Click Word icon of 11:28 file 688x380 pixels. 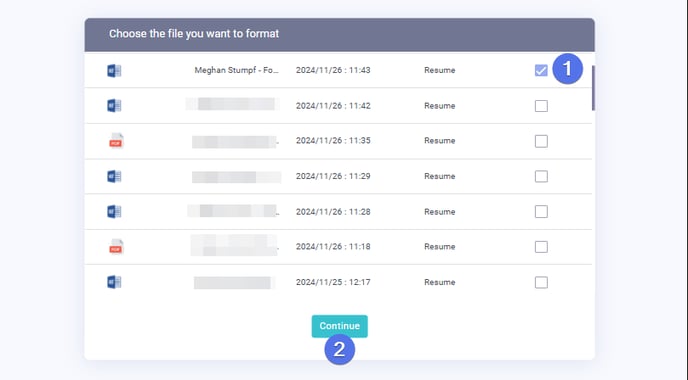pos(114,212)
